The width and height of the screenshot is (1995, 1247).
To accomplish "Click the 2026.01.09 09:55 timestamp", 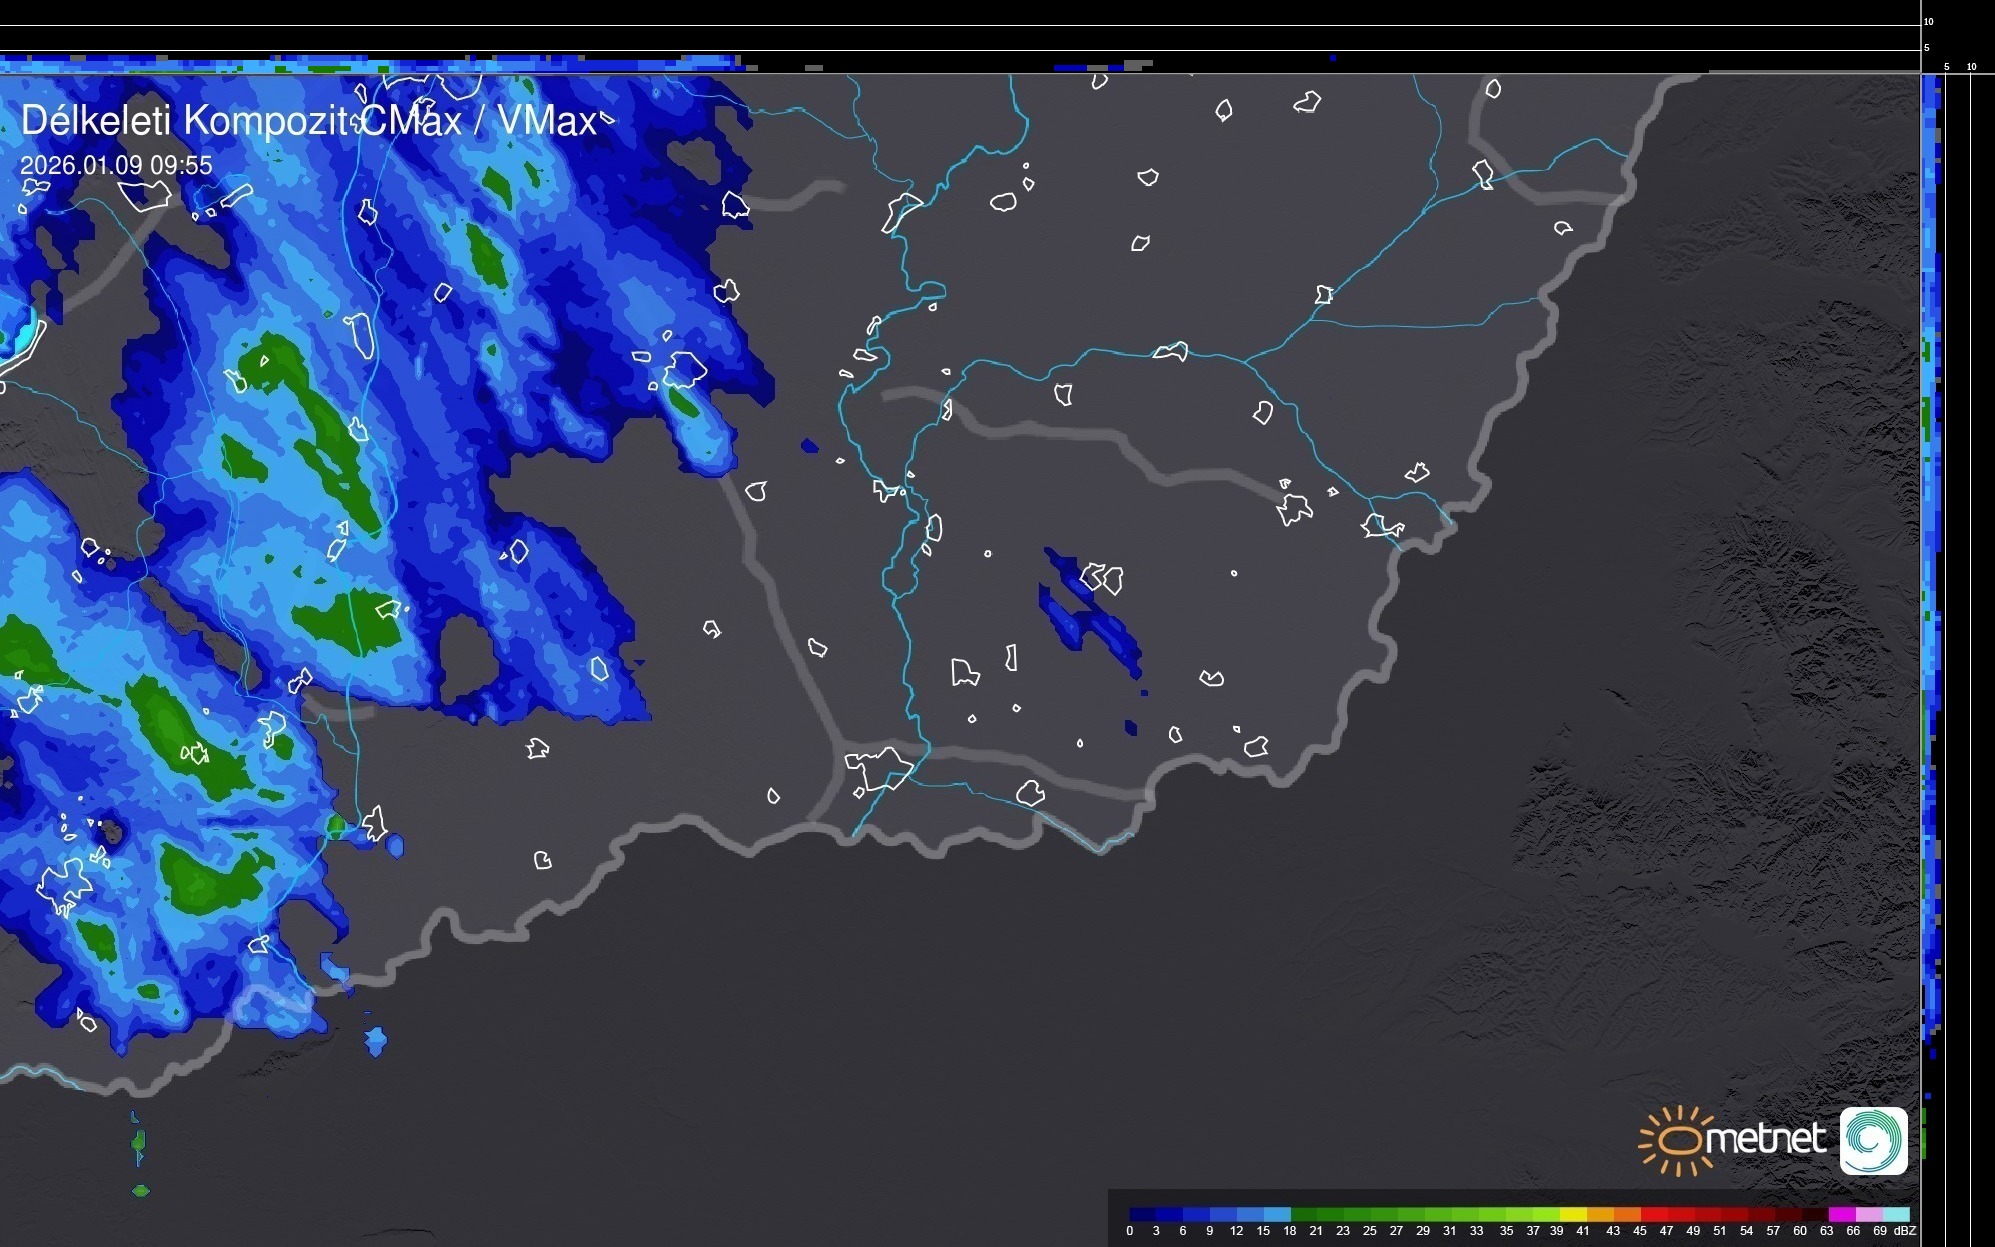I will (x=116, y=165).
